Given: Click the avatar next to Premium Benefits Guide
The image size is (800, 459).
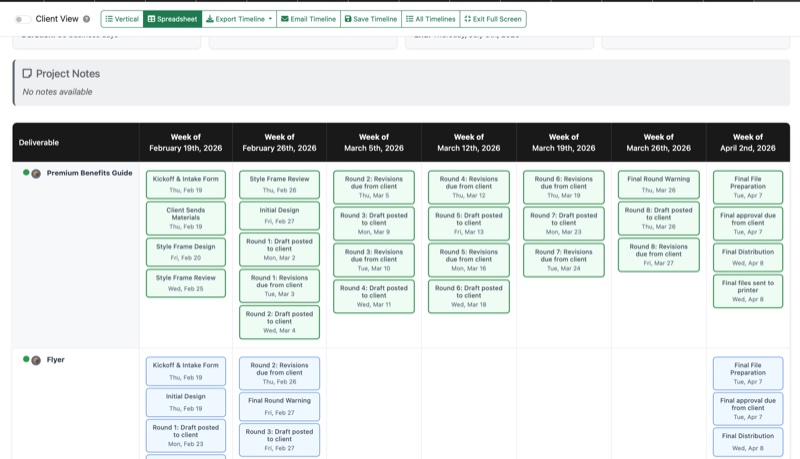Looking at the screenshot, I should click(36, 173).
